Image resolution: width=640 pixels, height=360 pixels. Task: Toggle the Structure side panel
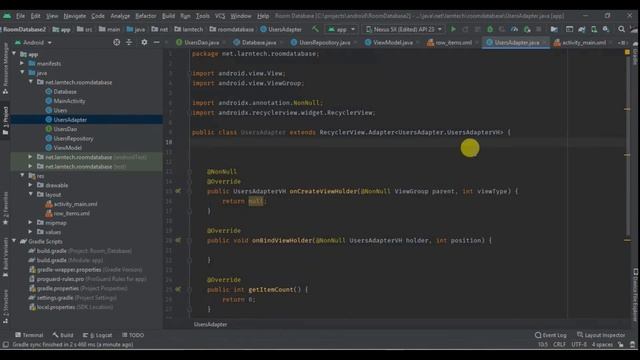pyautogui.click(x=5, y=306)
